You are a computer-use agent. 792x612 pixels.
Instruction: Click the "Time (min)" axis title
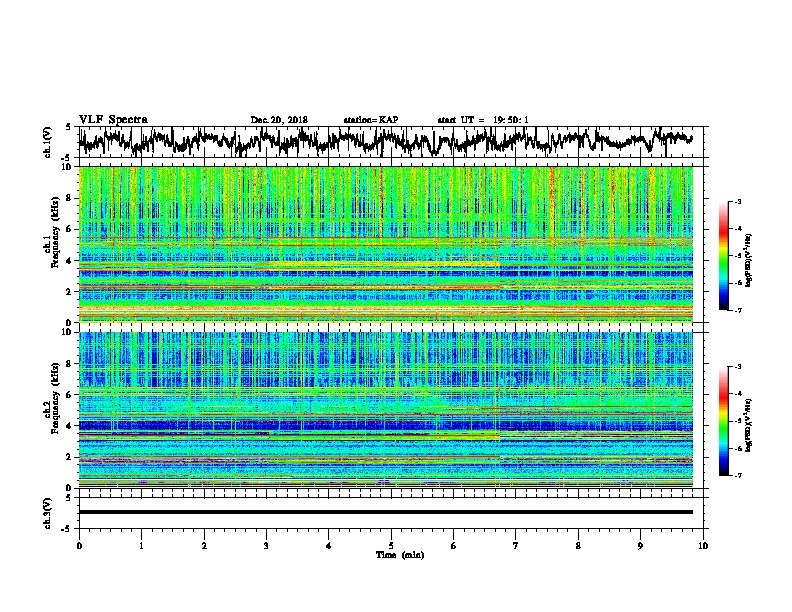point(400,555)
